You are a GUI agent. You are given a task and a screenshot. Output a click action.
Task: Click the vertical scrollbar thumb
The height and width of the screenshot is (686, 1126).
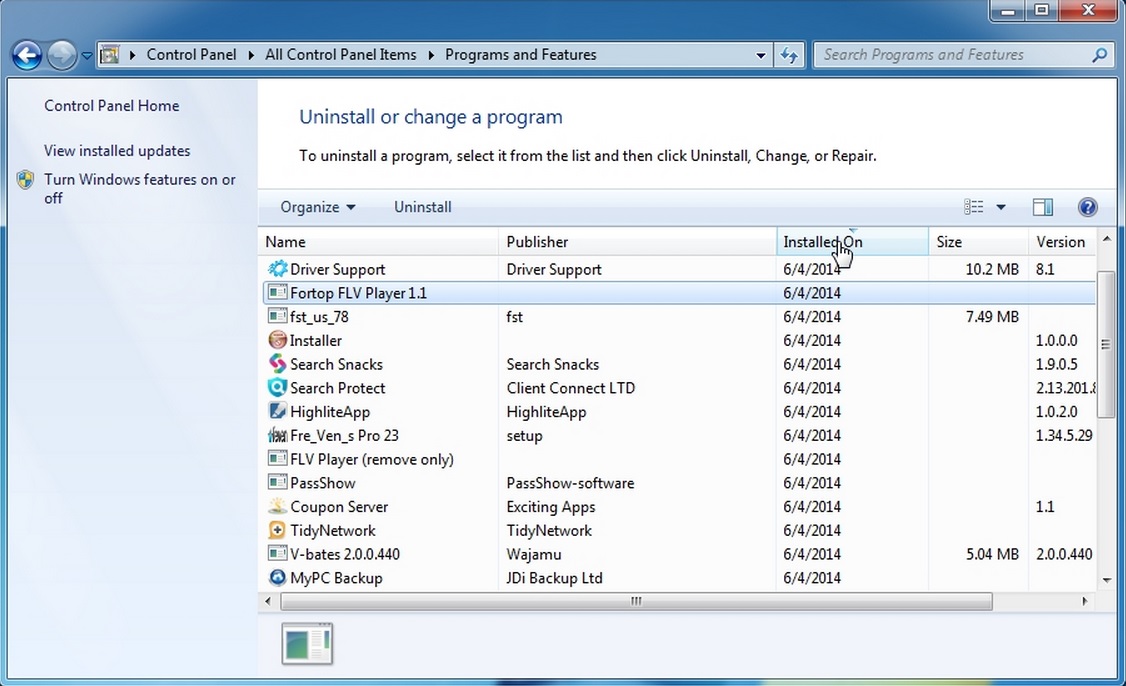pyautogui.click(x=1106, y=344)
